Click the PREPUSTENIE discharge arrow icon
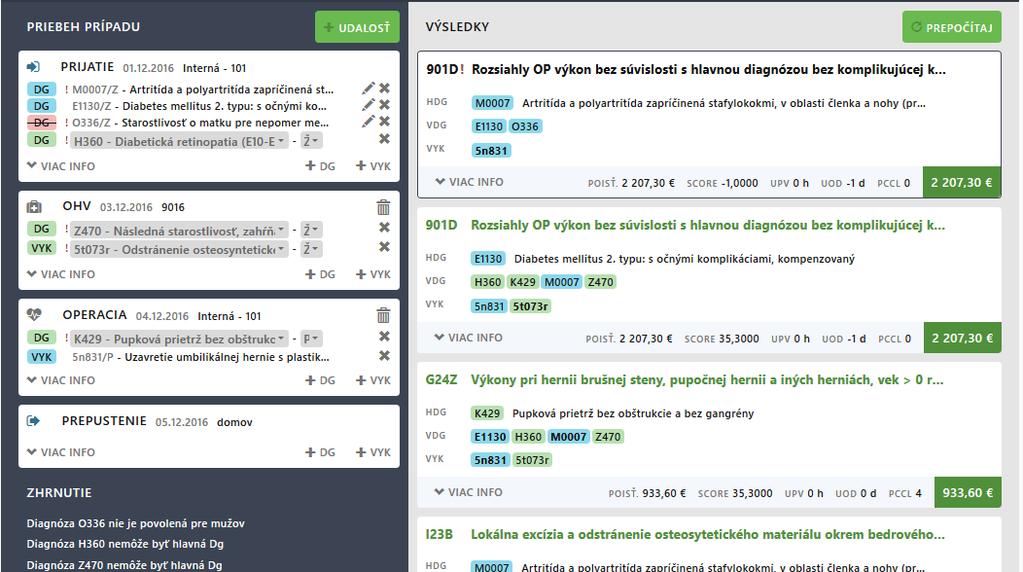The height and width of the screenshot is (572, 1023). [x=33, y=421]
